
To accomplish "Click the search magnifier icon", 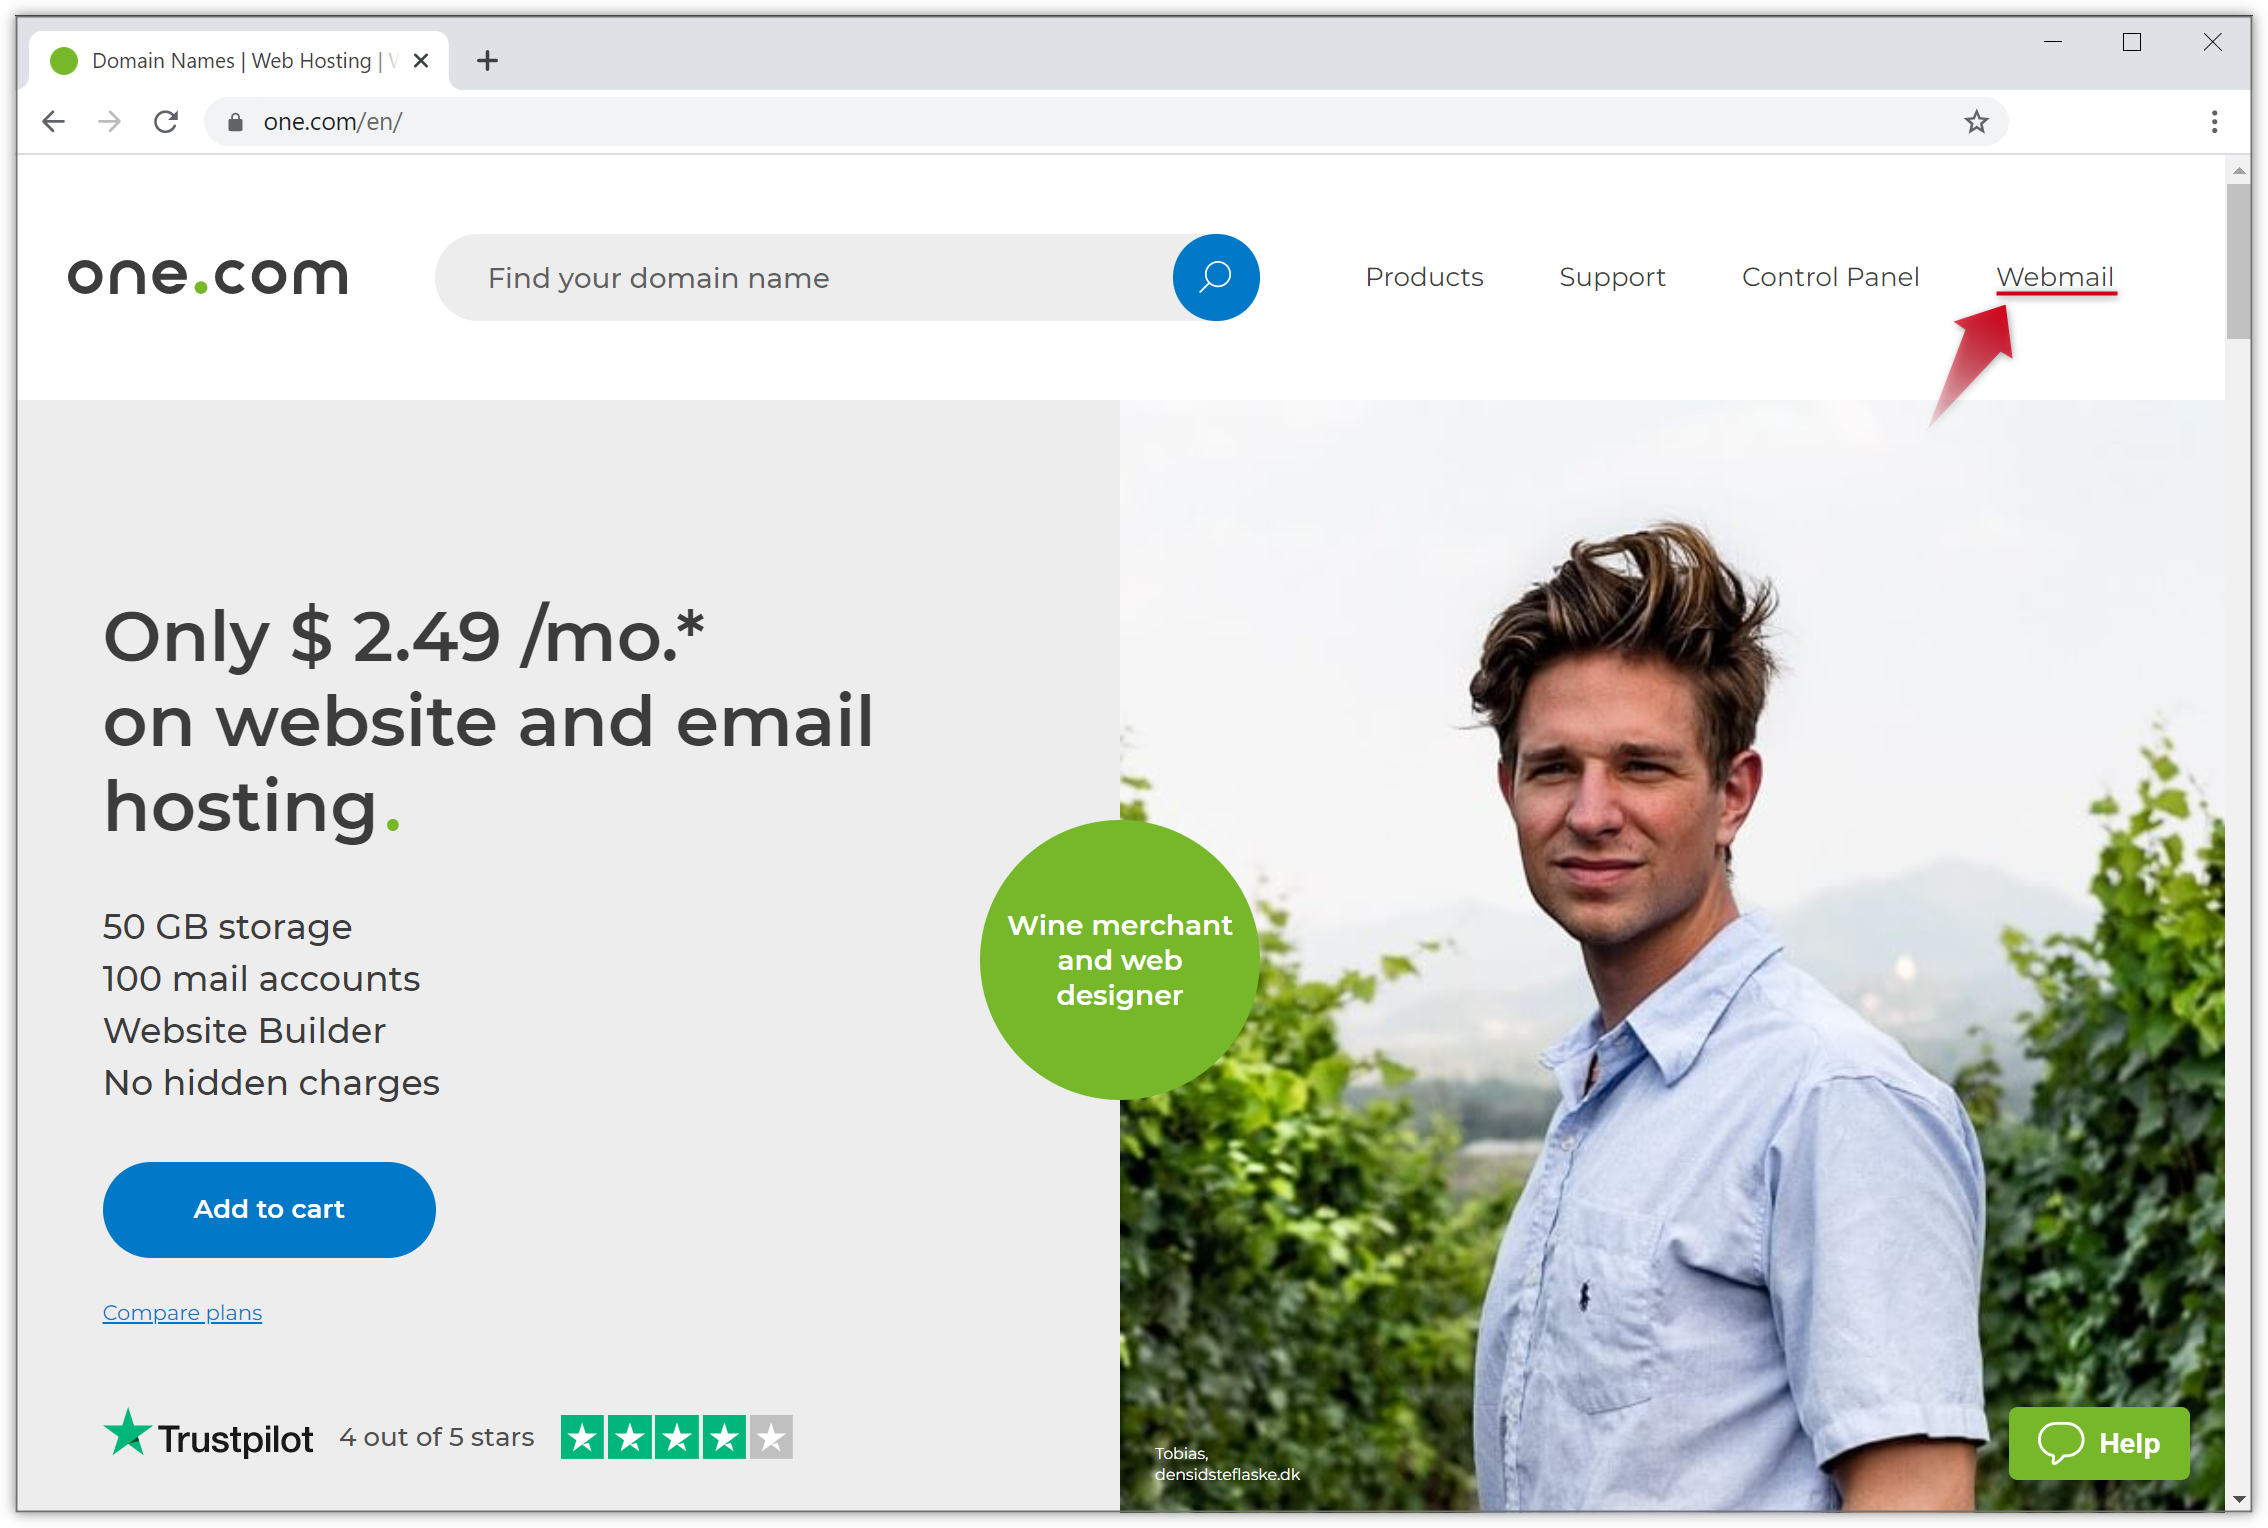I will 1216,276.
